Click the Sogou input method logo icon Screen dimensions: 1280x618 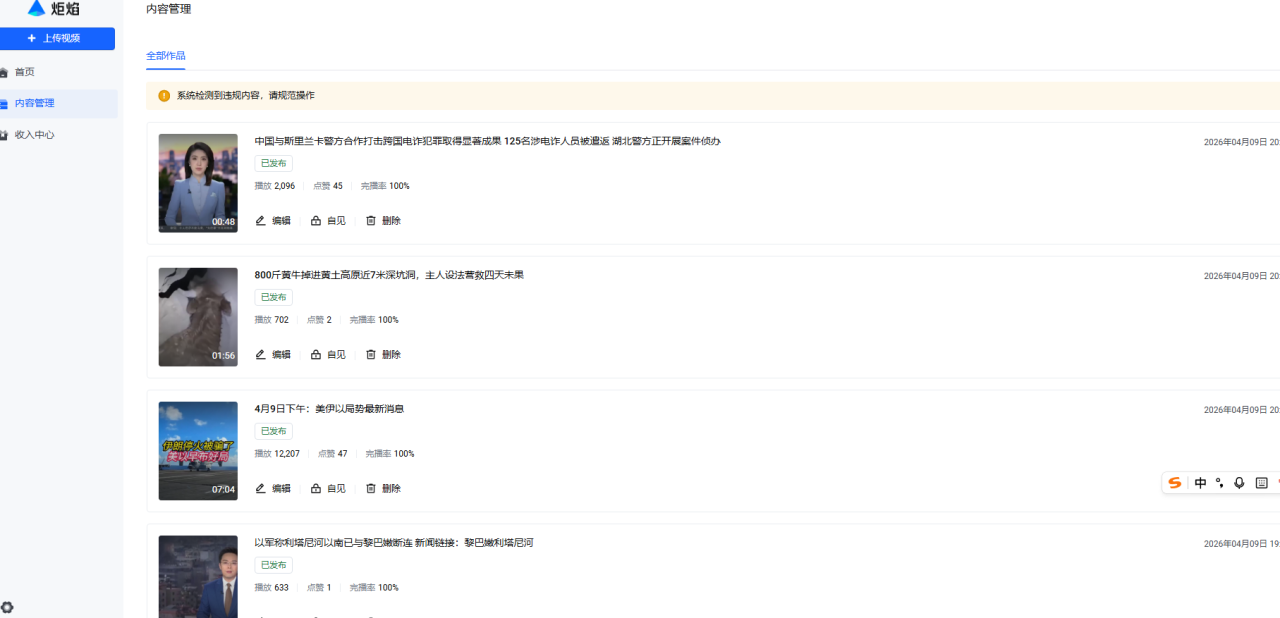(1175, 482)
